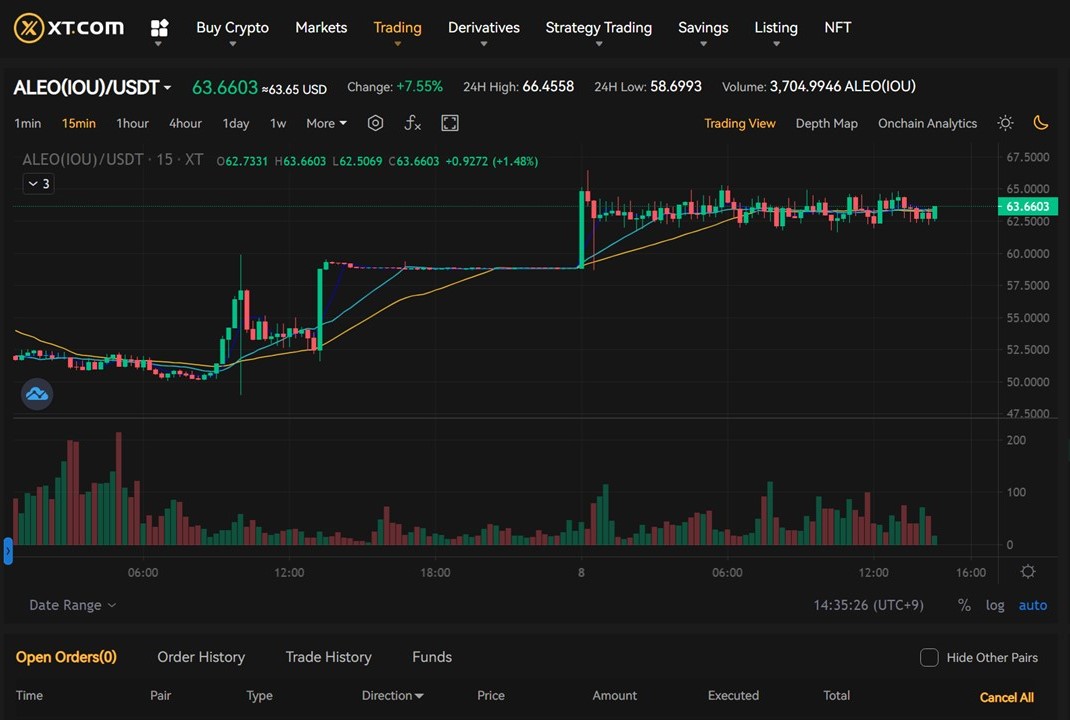Image resolution: width=1070 pixels, height=720 pixels.
Task: Open the indicators fx icon
Action: (x=412, y=123)
